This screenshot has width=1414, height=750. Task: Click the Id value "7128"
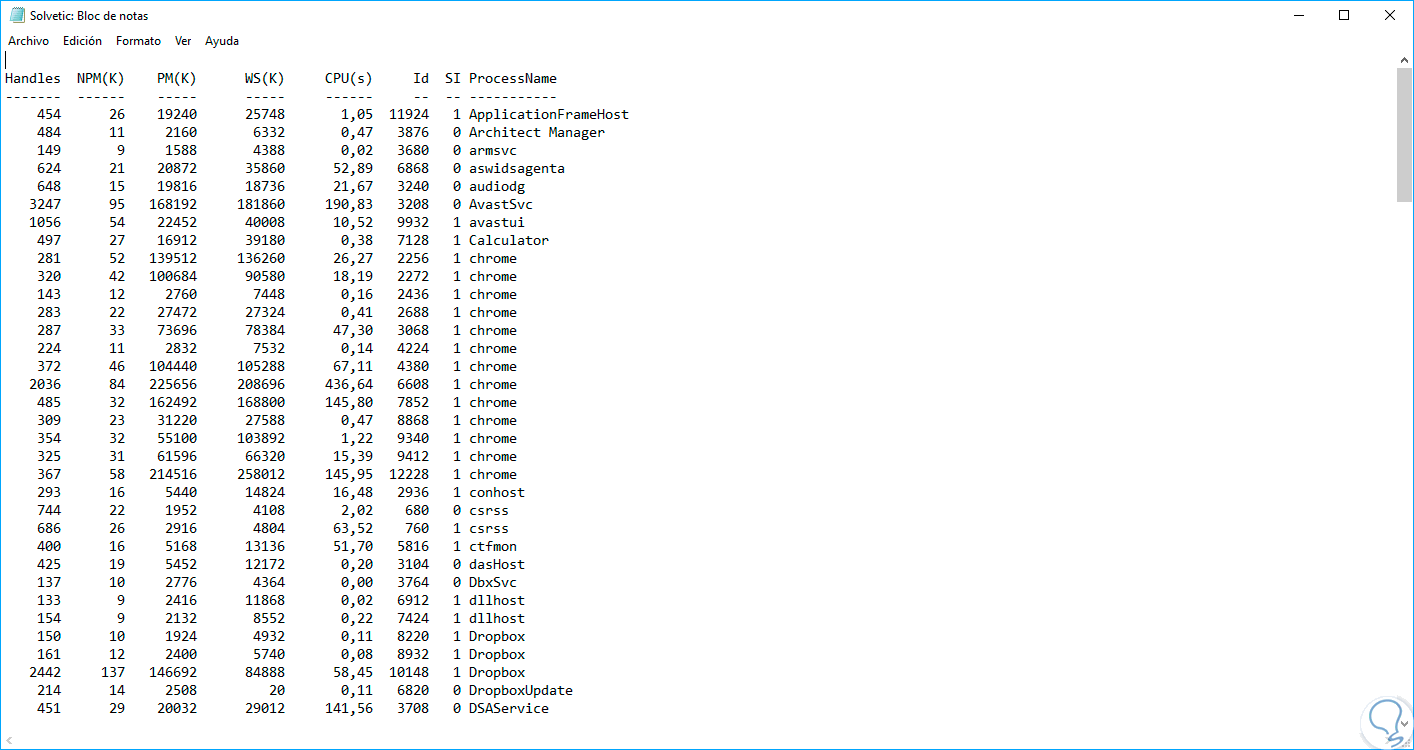(x=413, y=240)
